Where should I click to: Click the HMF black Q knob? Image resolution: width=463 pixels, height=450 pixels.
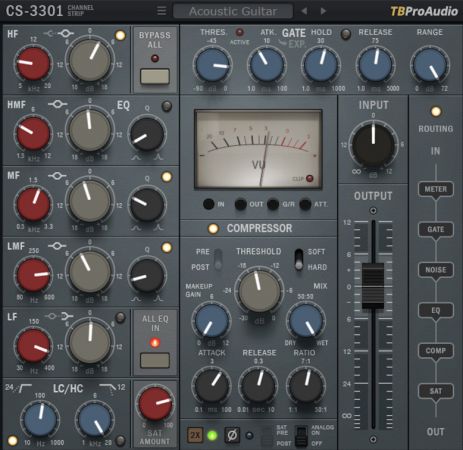coord(147,134)
